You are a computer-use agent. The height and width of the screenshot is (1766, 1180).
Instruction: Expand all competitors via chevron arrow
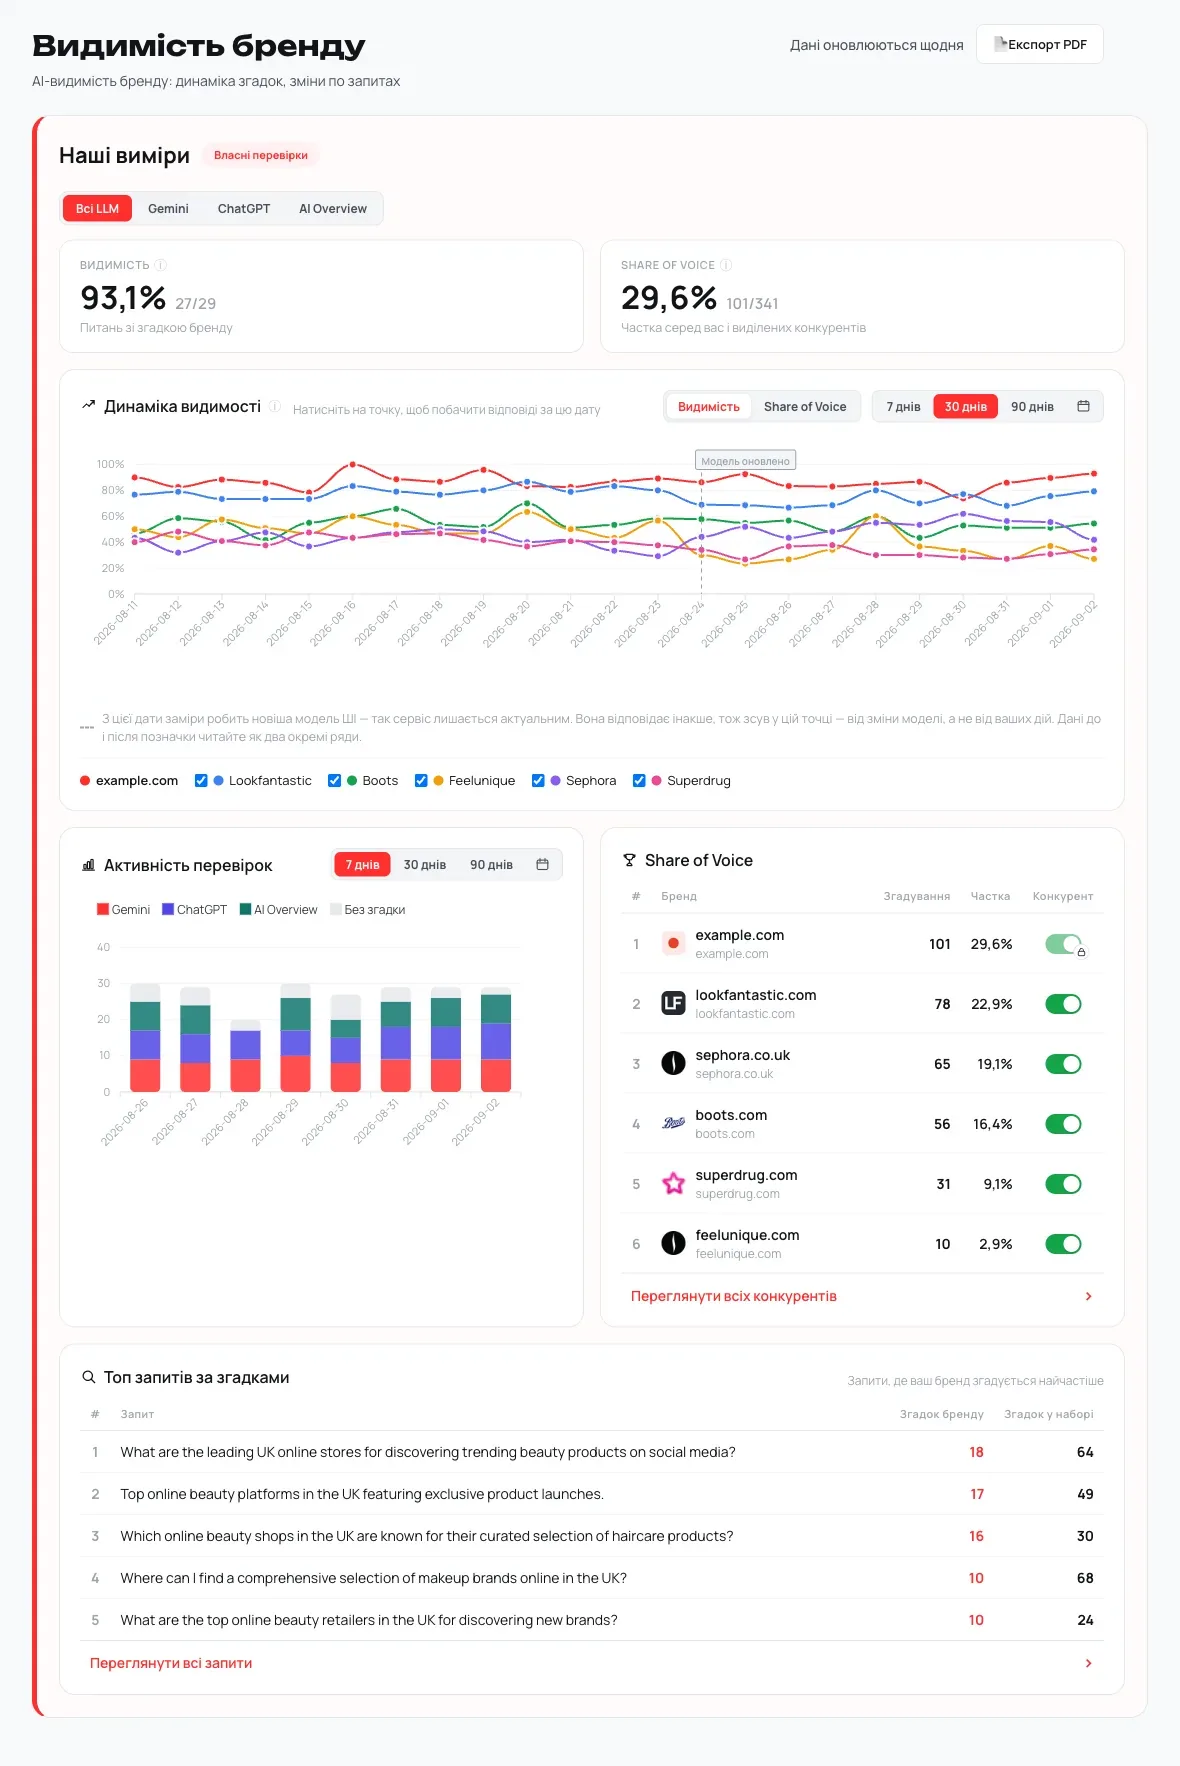1088,1296
